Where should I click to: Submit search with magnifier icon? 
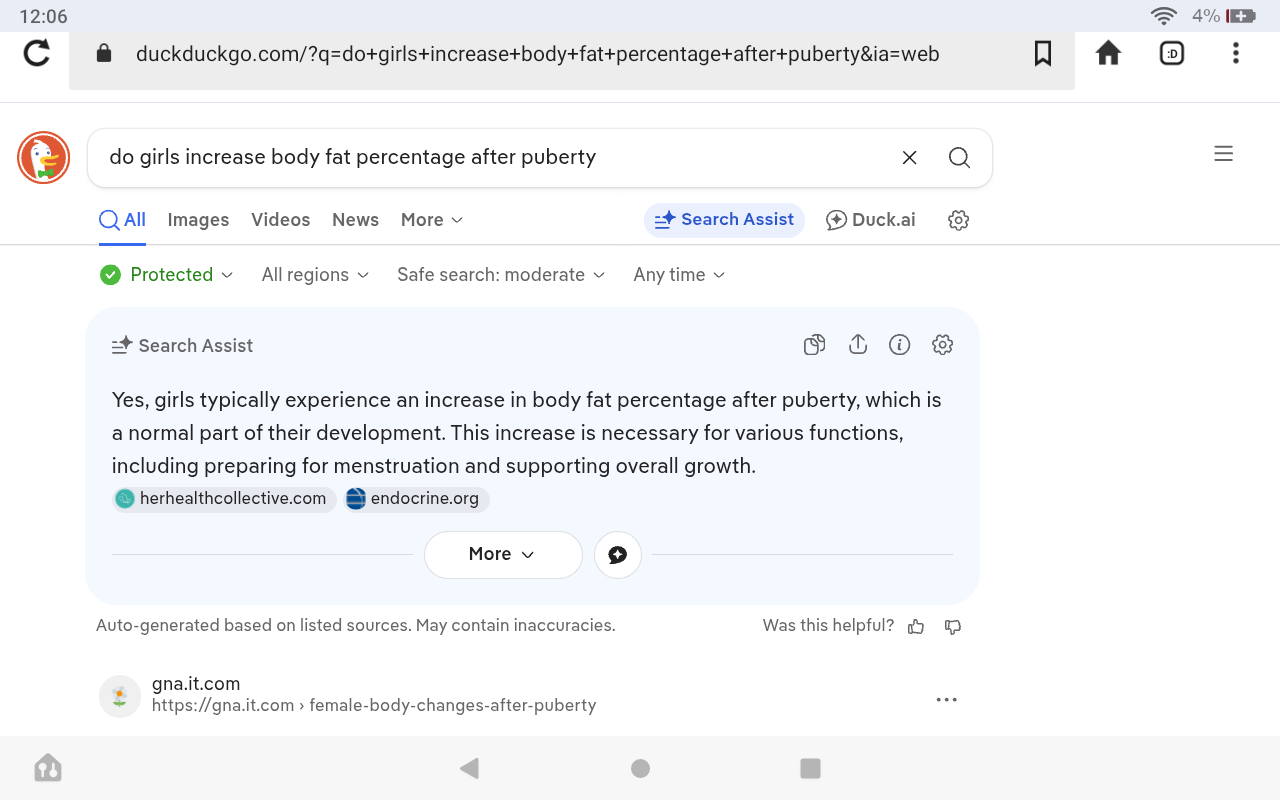[959, 157]
